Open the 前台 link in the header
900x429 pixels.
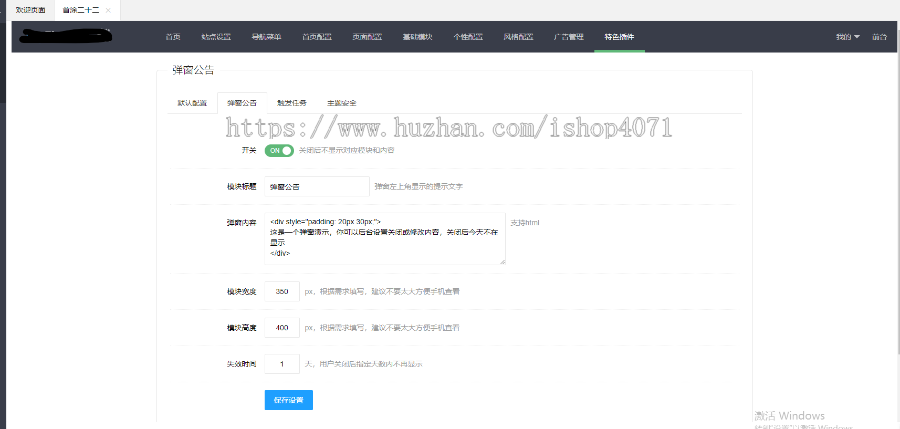[x=879, y=37]
